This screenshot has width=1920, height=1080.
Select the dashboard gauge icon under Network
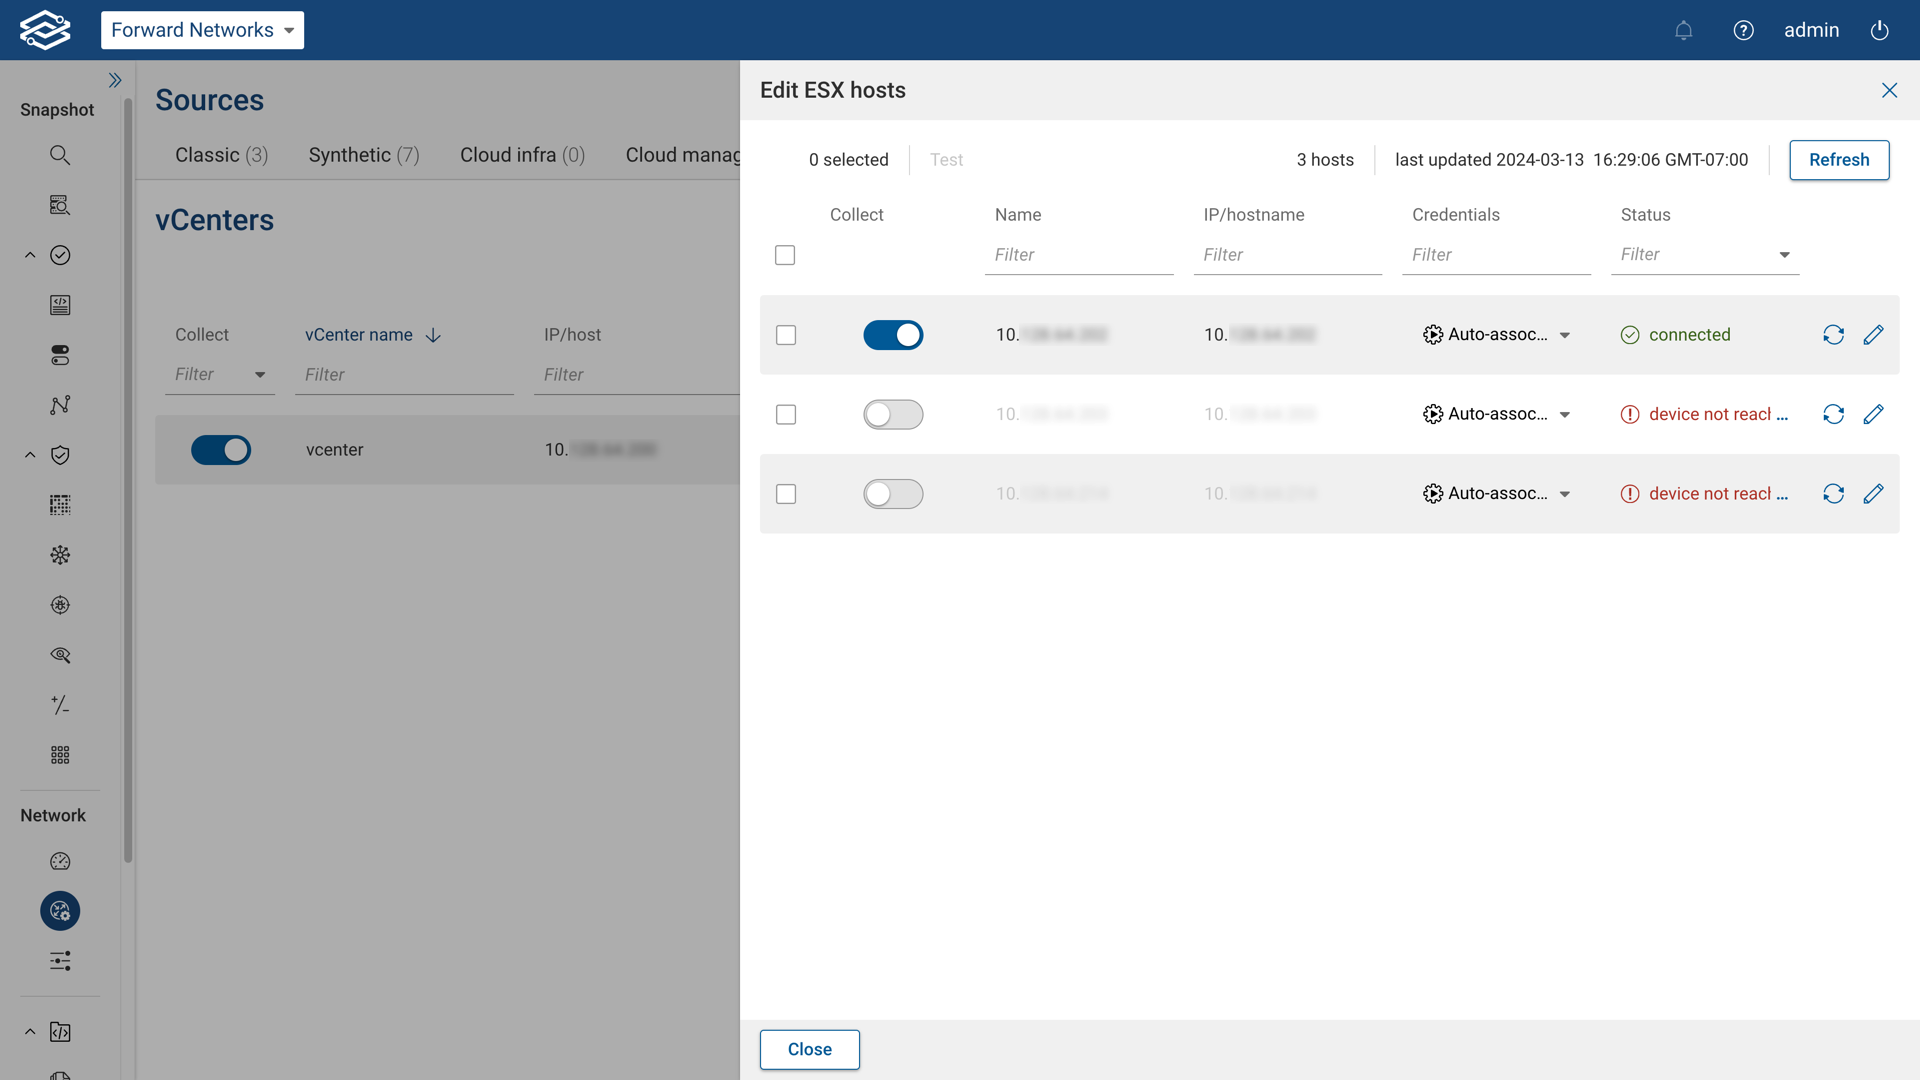pyautogui.click(x=60, y=861)
